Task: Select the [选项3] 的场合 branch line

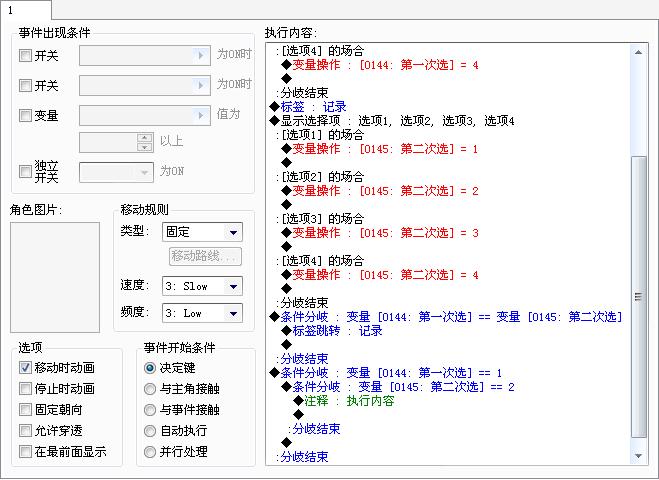Action: pos(320,219)
